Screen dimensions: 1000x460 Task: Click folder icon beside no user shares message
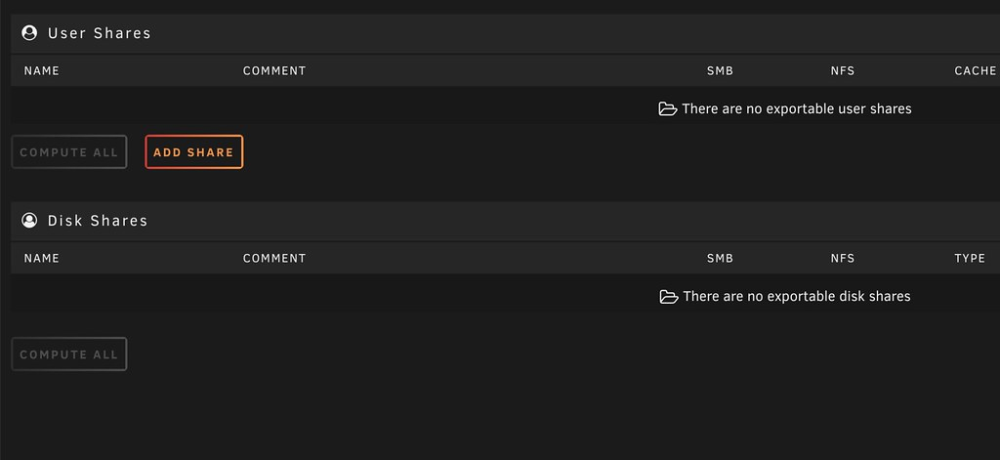[x=668, y=109]
